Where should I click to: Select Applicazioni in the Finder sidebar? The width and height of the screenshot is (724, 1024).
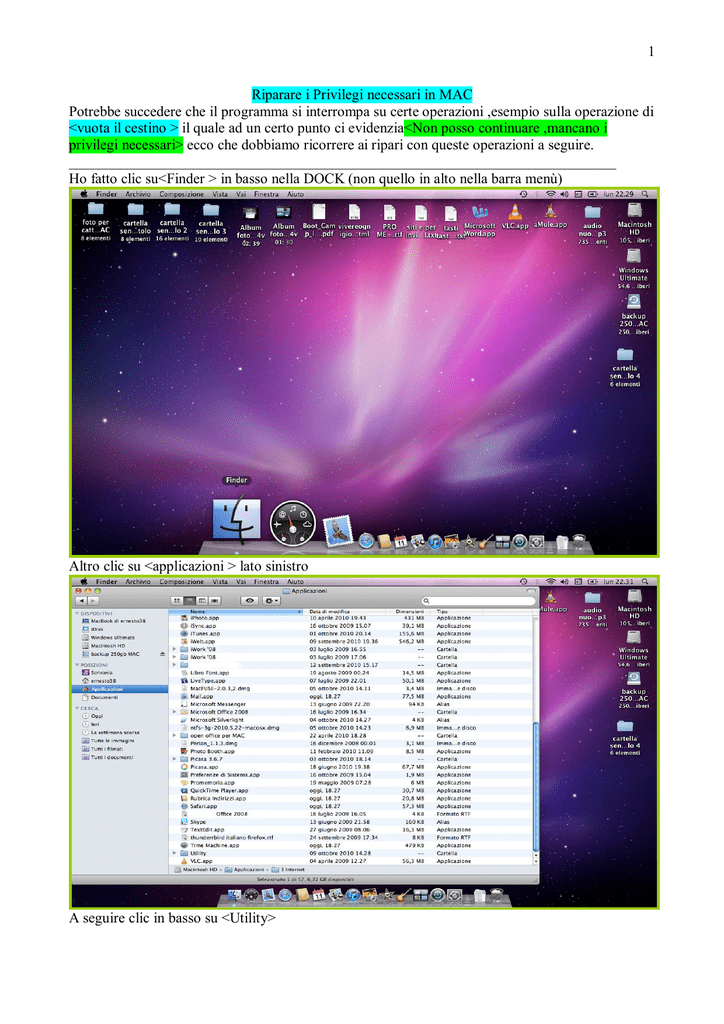120,689
